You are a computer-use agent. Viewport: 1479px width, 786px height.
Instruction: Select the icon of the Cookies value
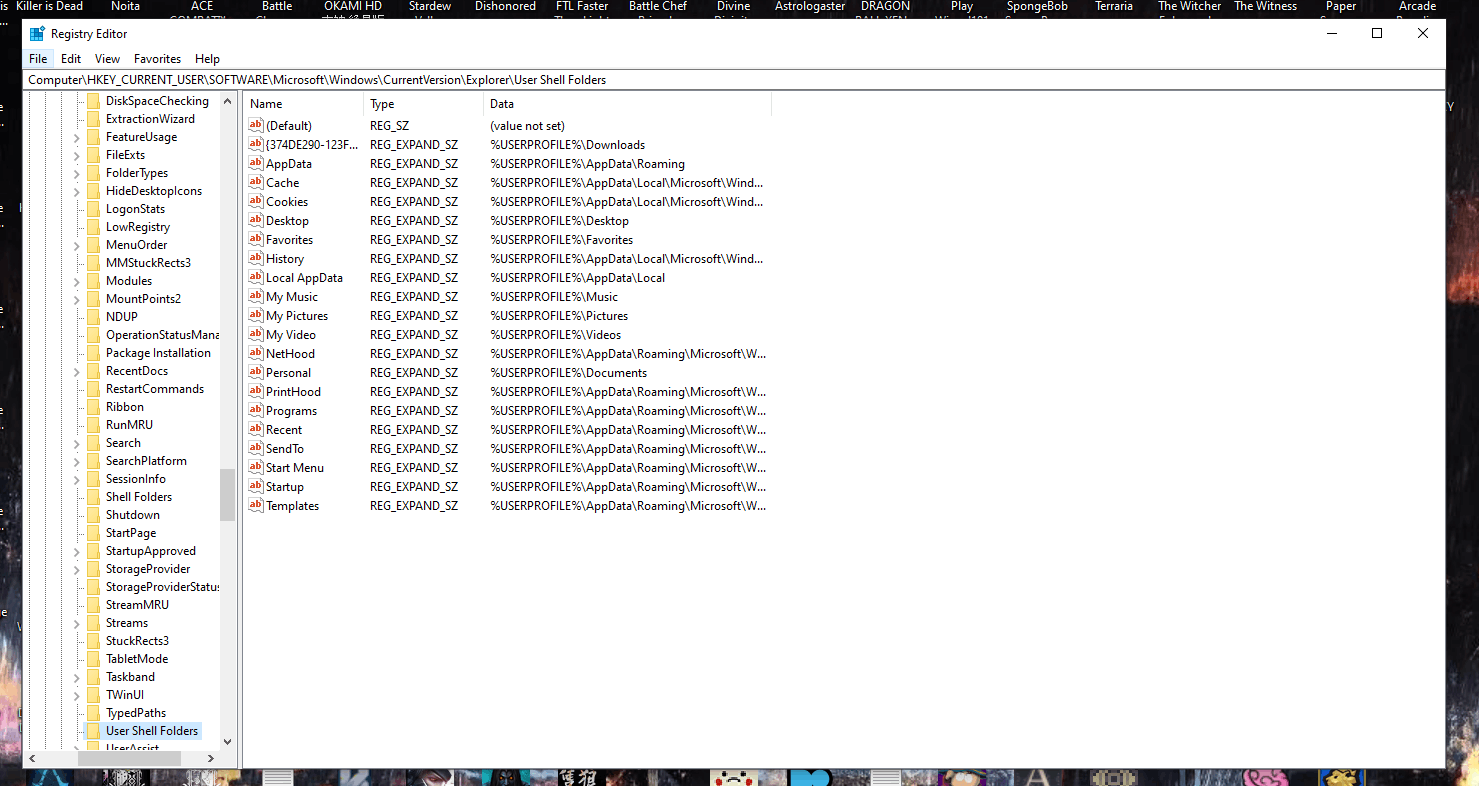(256, 201)
